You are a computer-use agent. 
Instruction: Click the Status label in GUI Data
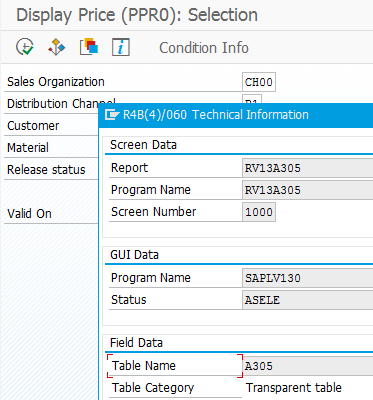pos(128,300)
